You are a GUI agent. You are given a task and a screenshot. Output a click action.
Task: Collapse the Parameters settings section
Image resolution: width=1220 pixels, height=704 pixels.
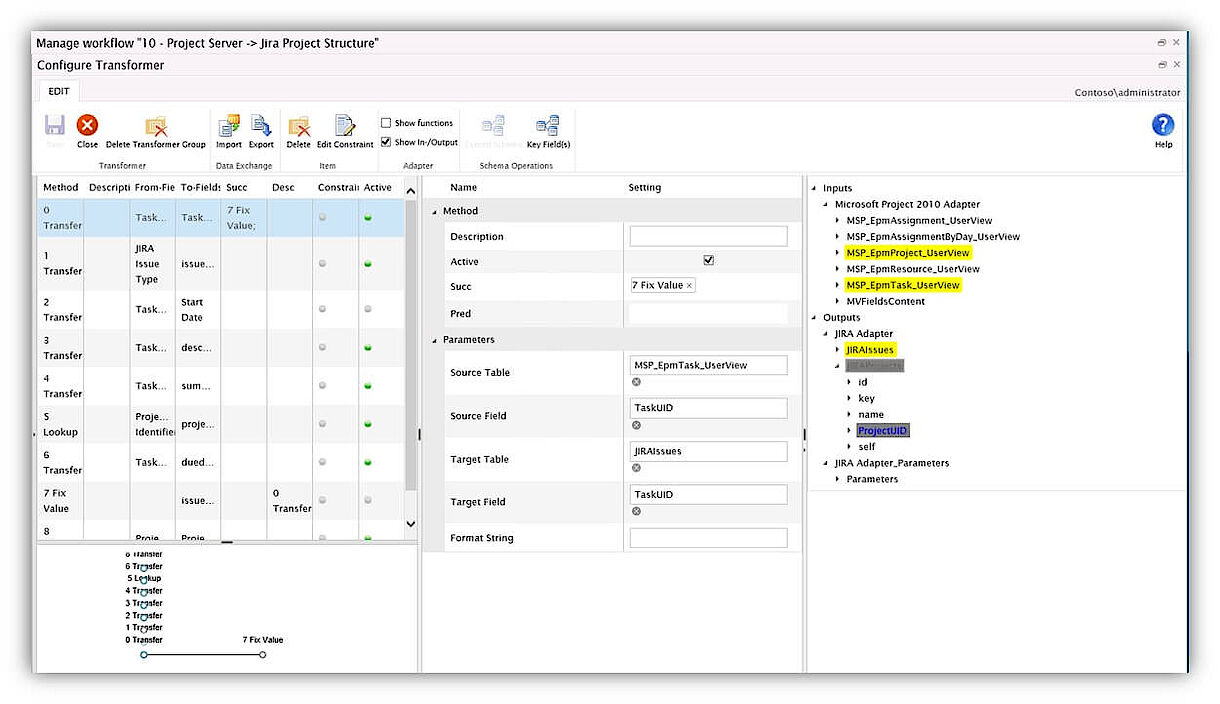435,340
